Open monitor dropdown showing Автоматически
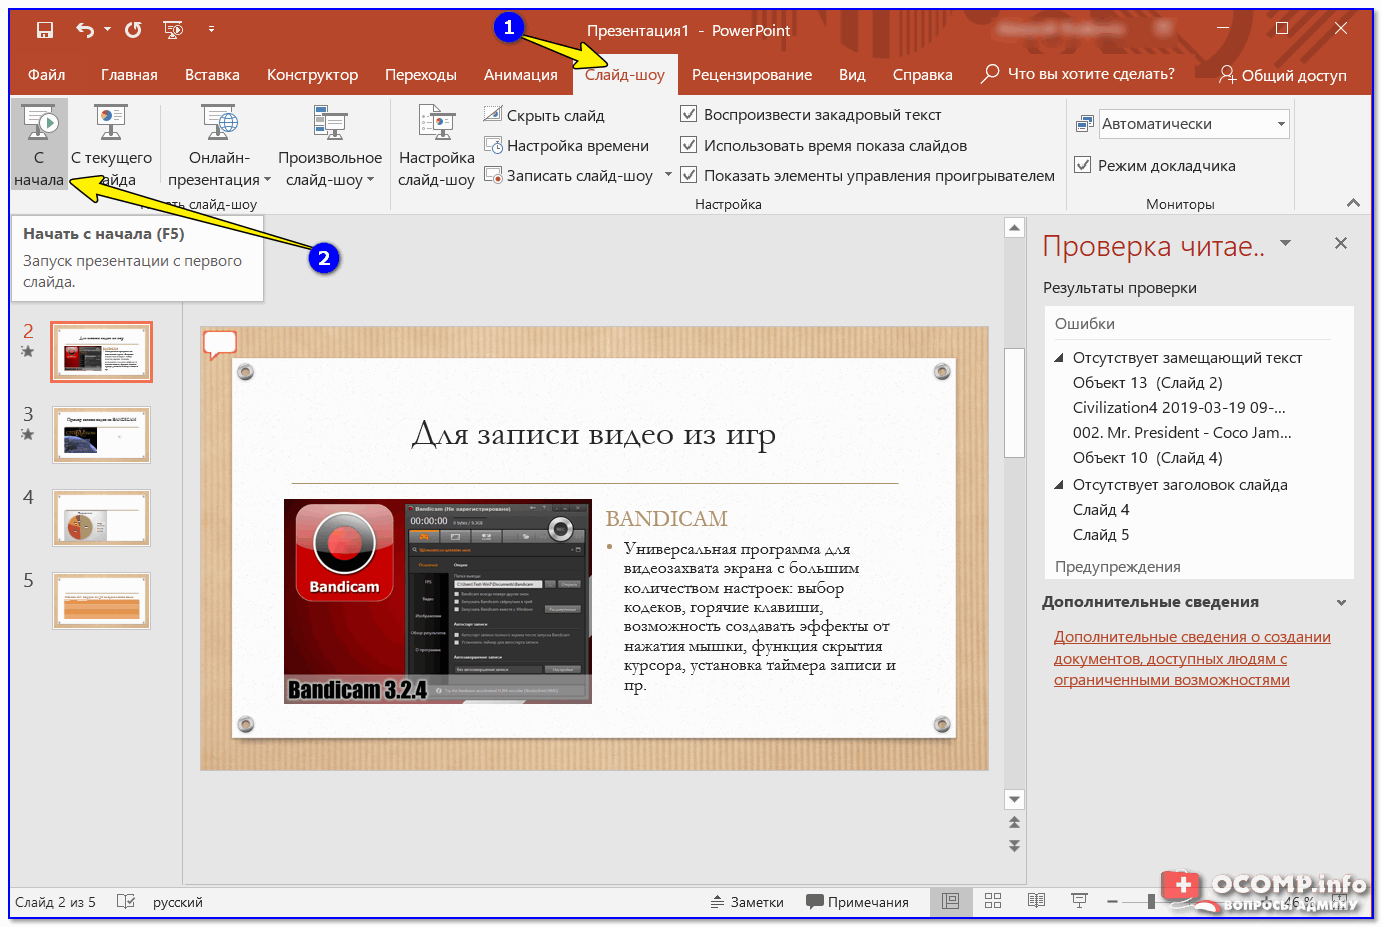This screenshot has width=1382, height=927. pos(1194,124)
